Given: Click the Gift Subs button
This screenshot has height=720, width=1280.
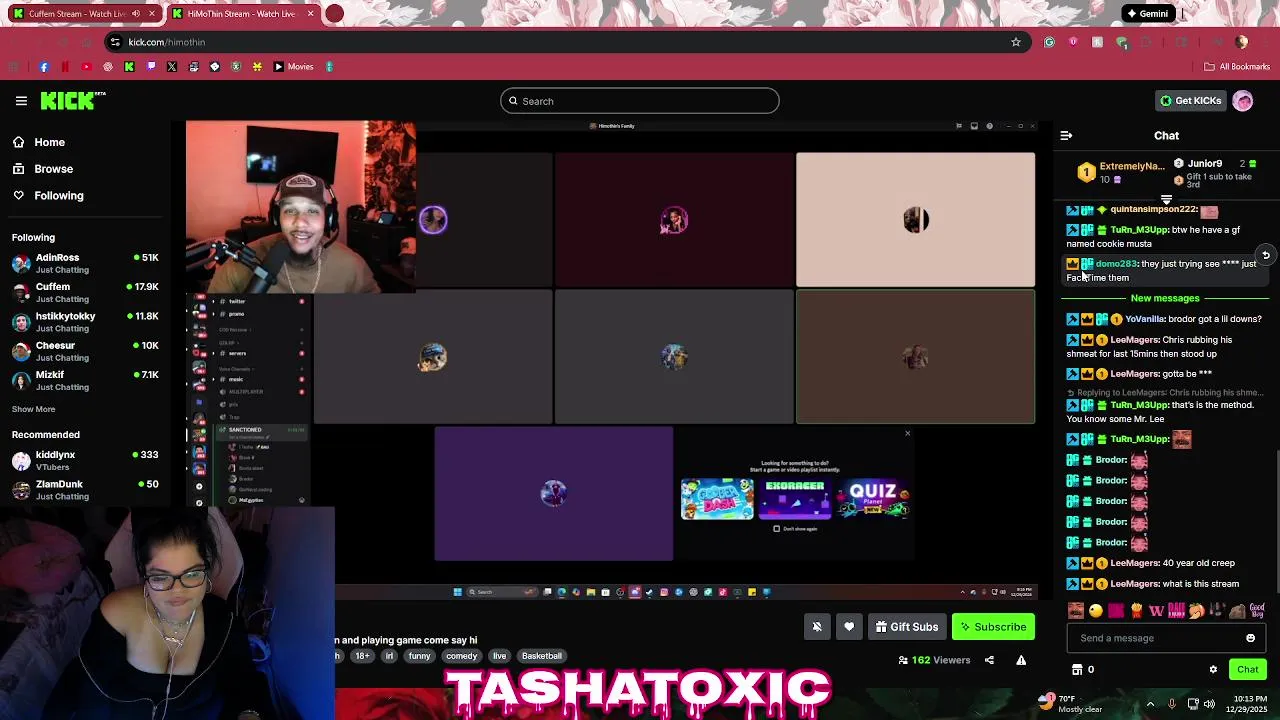Looking at the screenshot, I should point(907,627).
